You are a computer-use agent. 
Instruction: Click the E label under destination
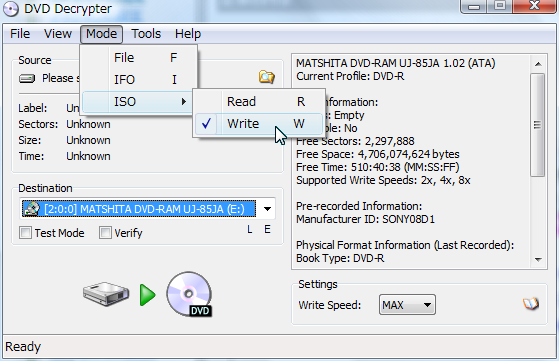tap(267, 229)
